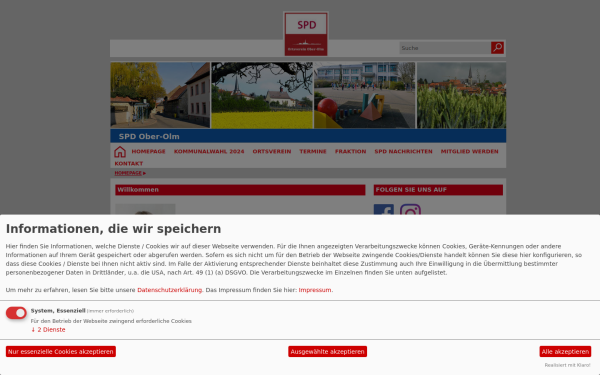This screenshot has height=375, width=600.
Task: Open the Facebook icon link
Action: click(x=383, y=209)
